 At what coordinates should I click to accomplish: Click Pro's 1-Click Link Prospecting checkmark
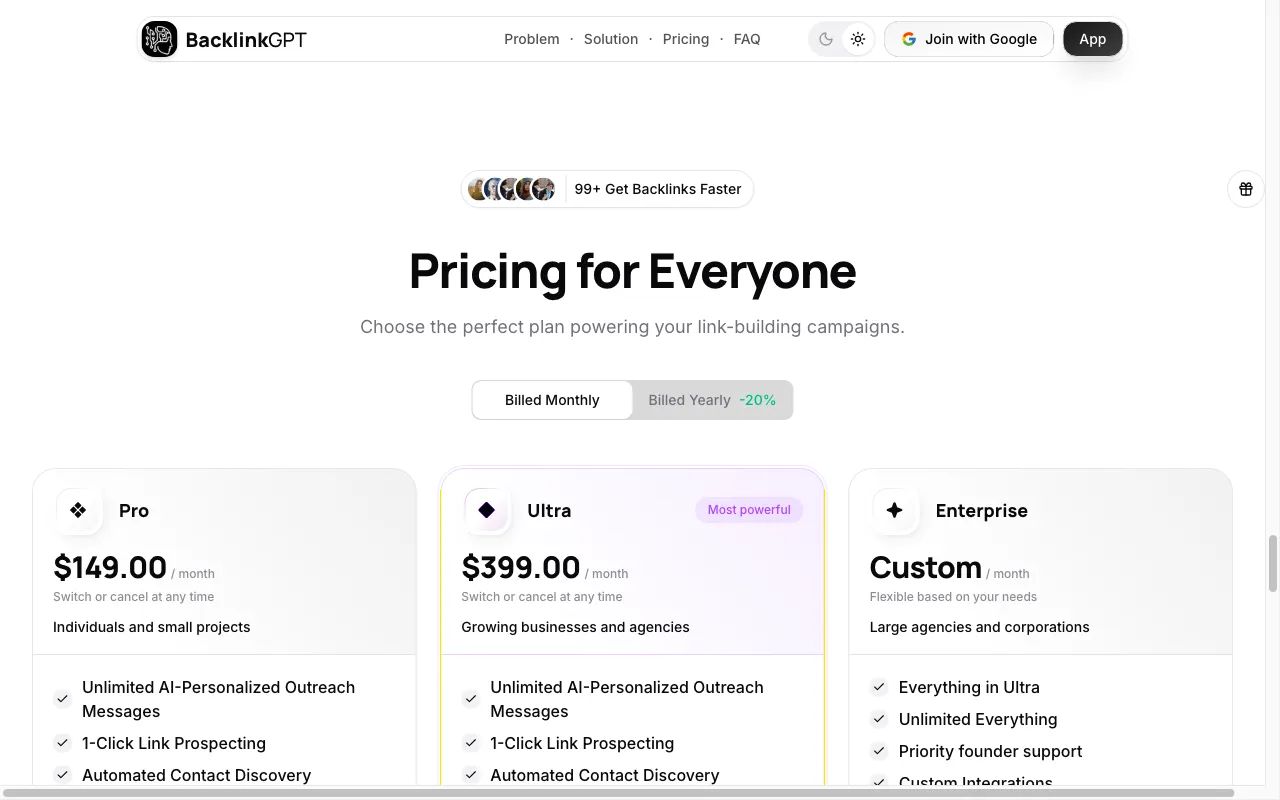[x=62, y=743]
